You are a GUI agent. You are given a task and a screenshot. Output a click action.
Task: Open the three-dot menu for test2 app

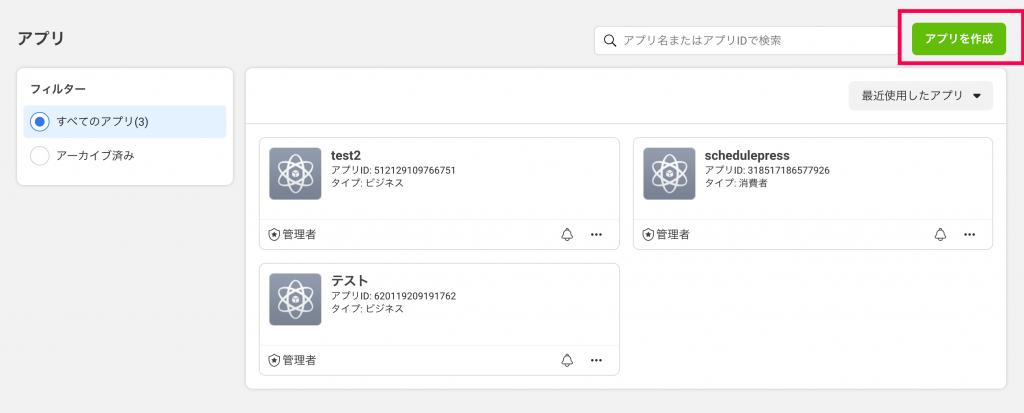pyautogui.click(x=596, y=234)
